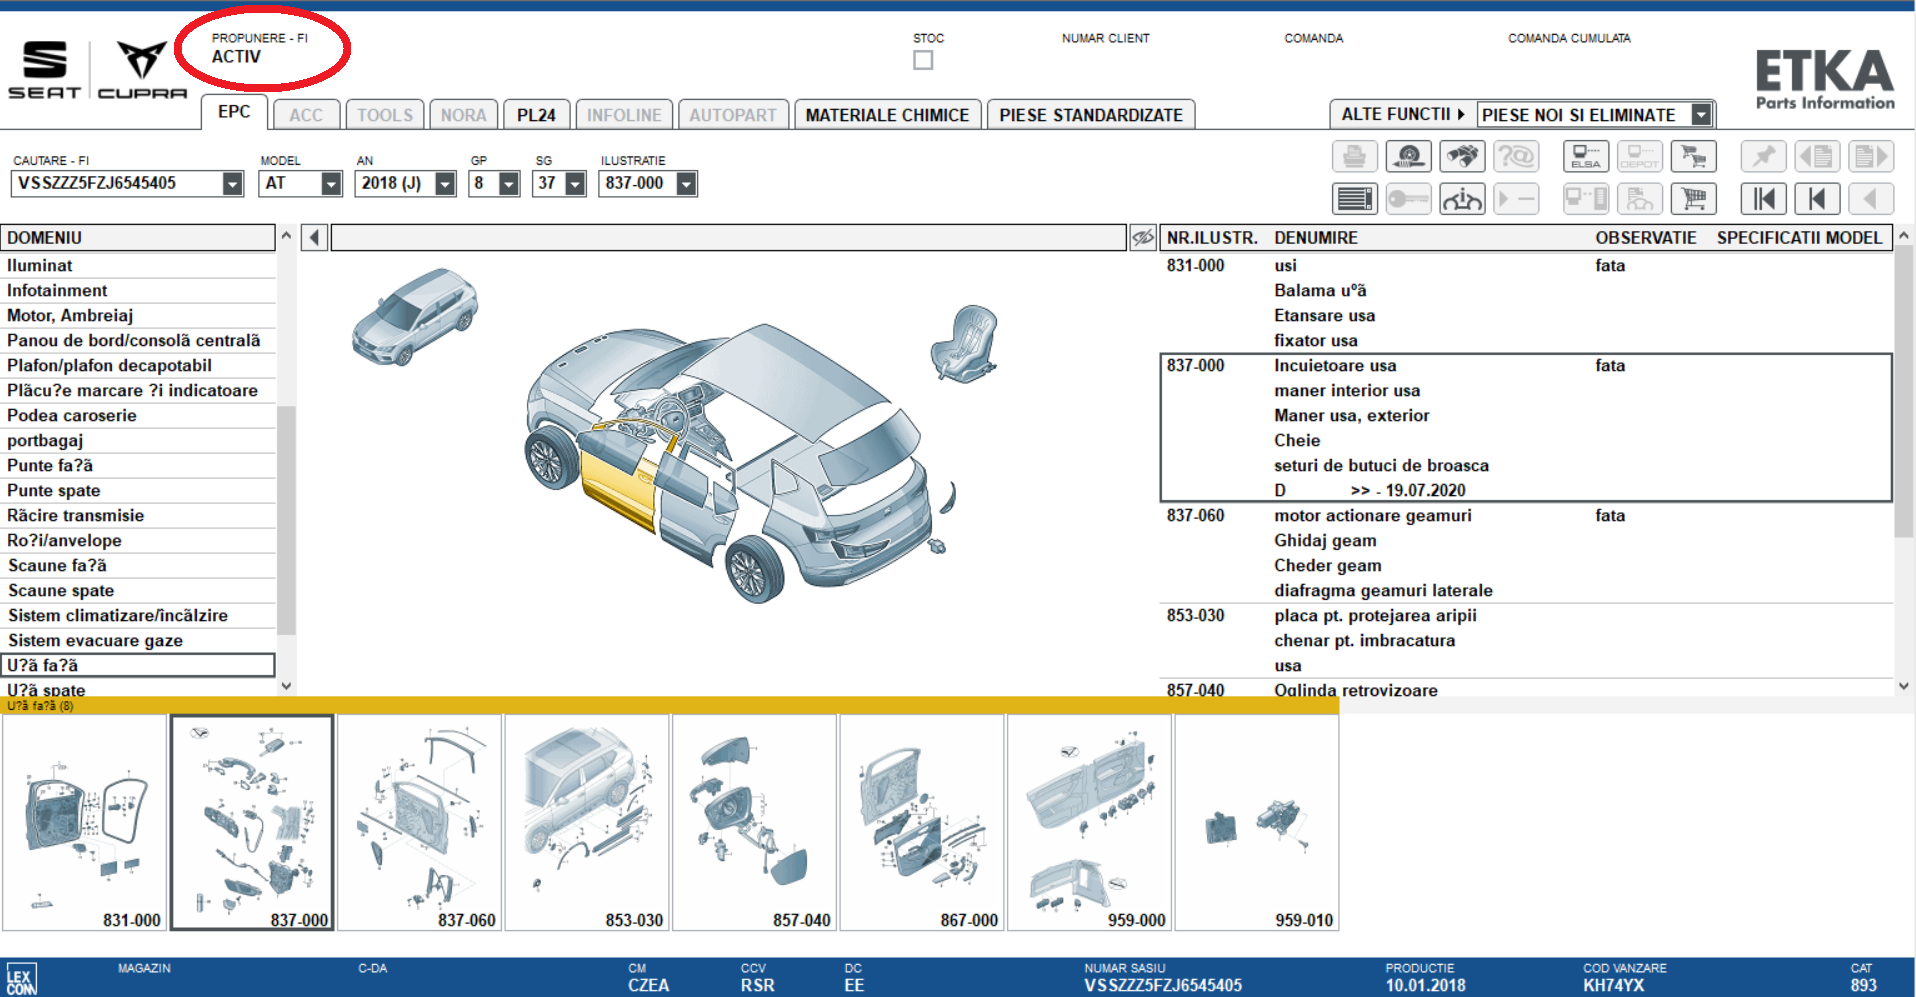Click the baby child seat illustration
The image size is (1916, 997).
click(x=965, y=343)
